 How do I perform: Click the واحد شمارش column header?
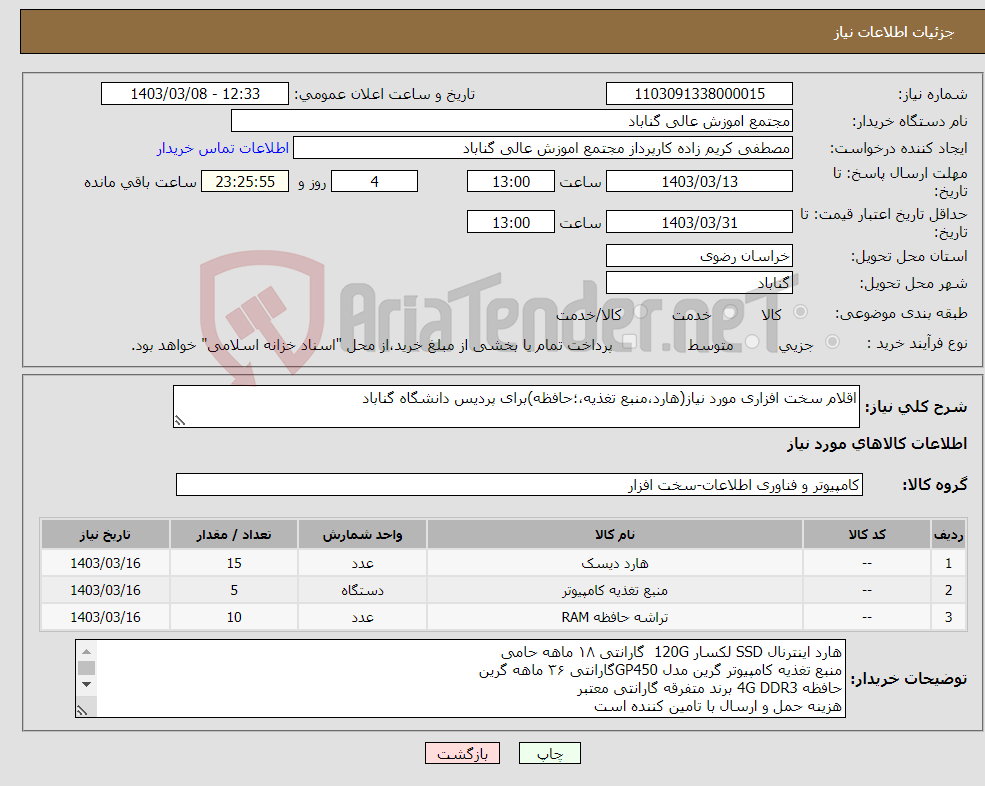(362, 535)
